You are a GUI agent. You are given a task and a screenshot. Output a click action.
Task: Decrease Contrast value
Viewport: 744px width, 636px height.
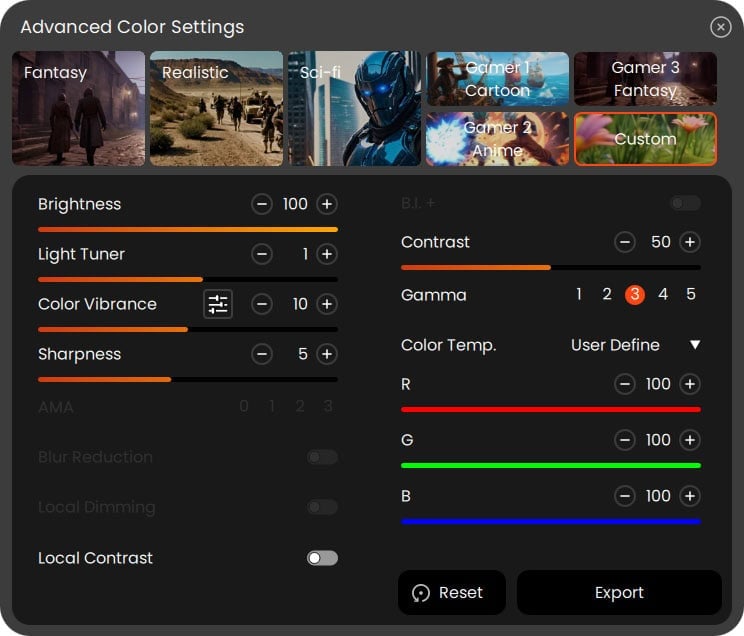[x=624, y=242]
